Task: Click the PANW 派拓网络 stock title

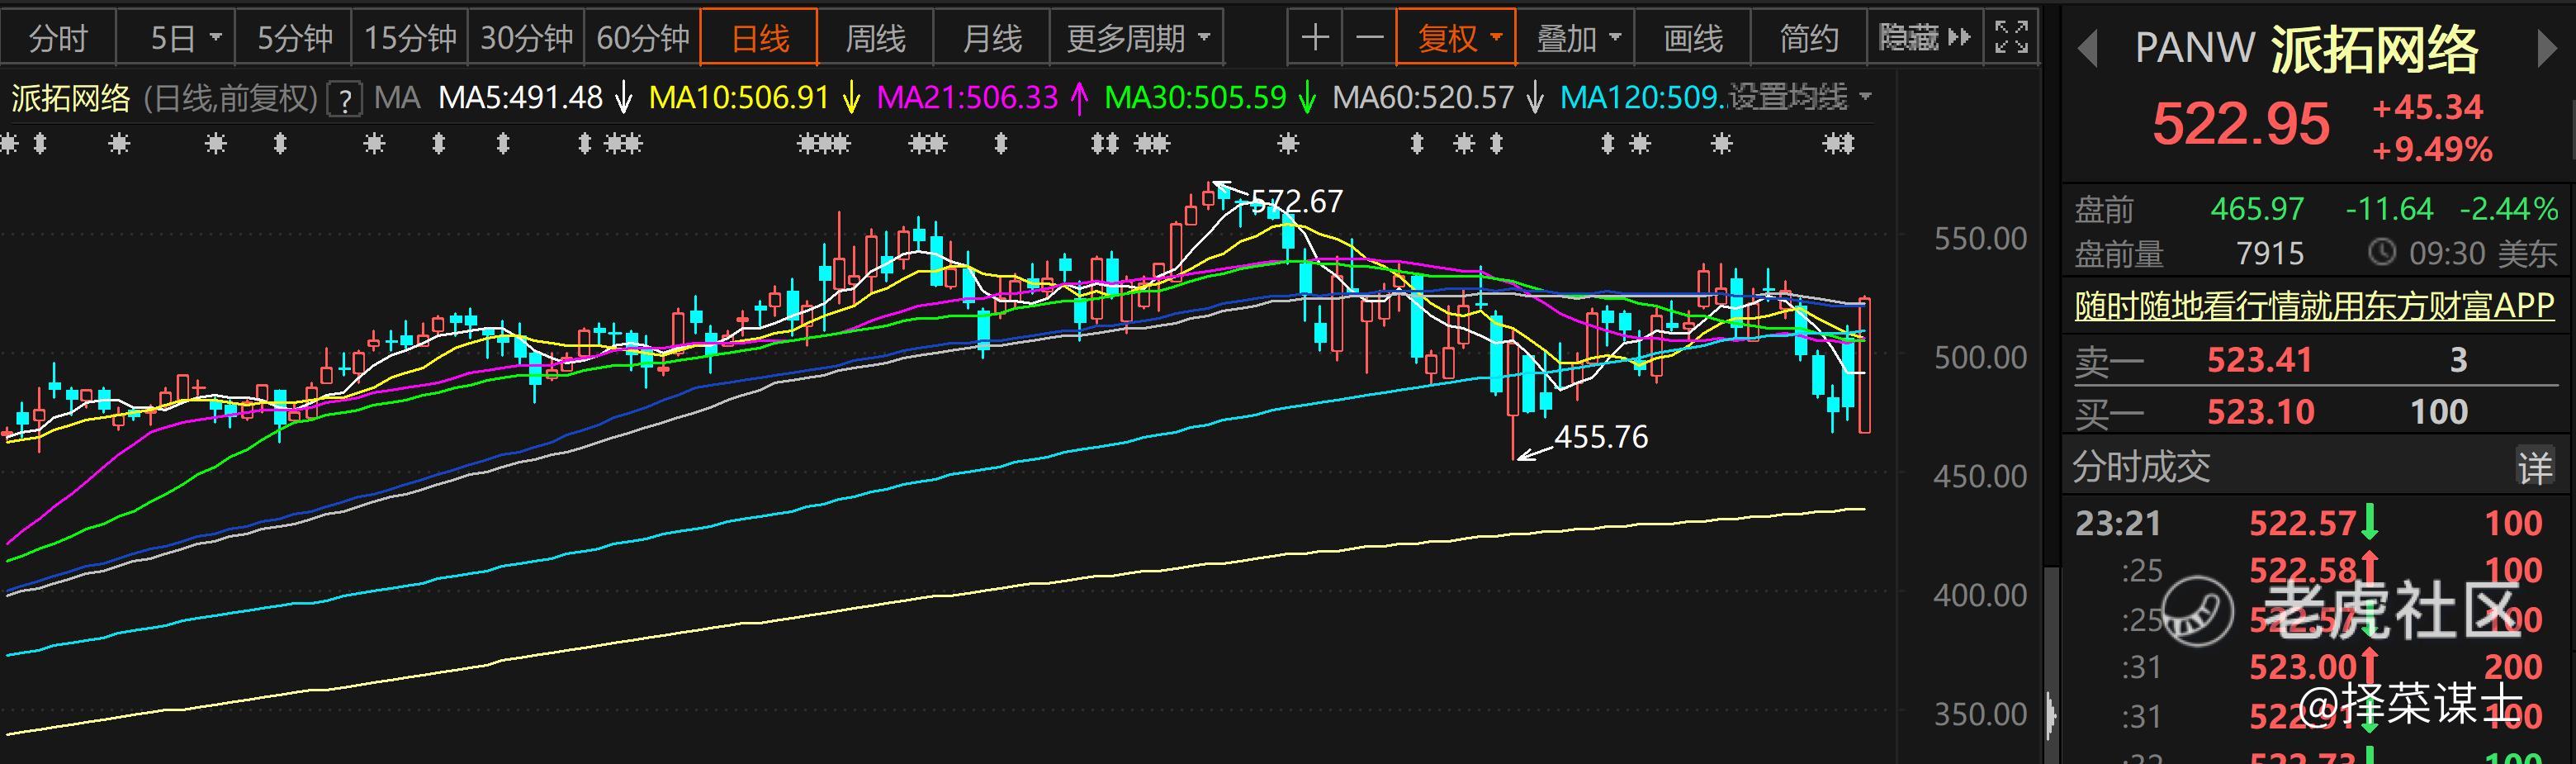Action: [2306, 48]
